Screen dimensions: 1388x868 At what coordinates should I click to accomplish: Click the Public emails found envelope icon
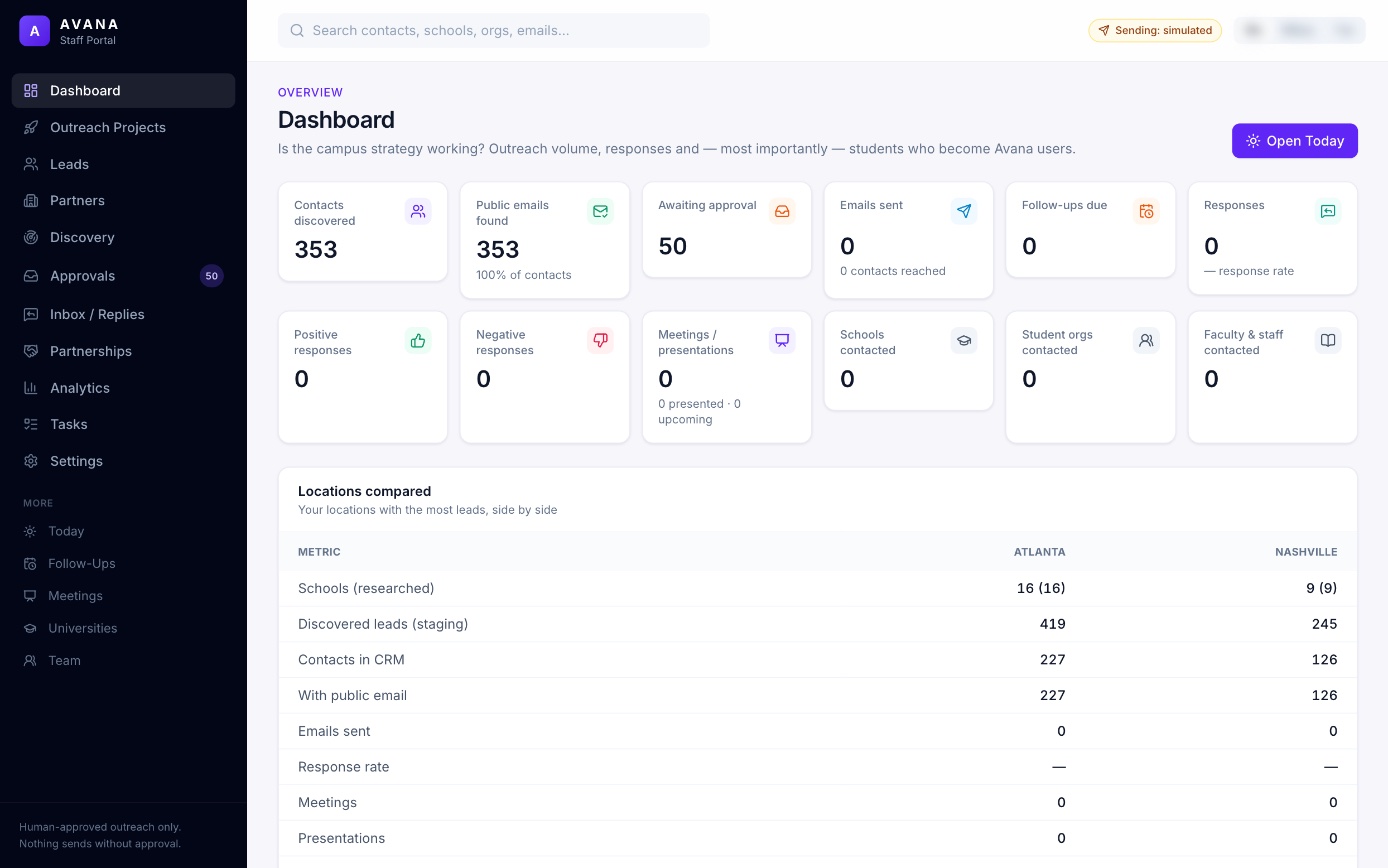(600, 211)
